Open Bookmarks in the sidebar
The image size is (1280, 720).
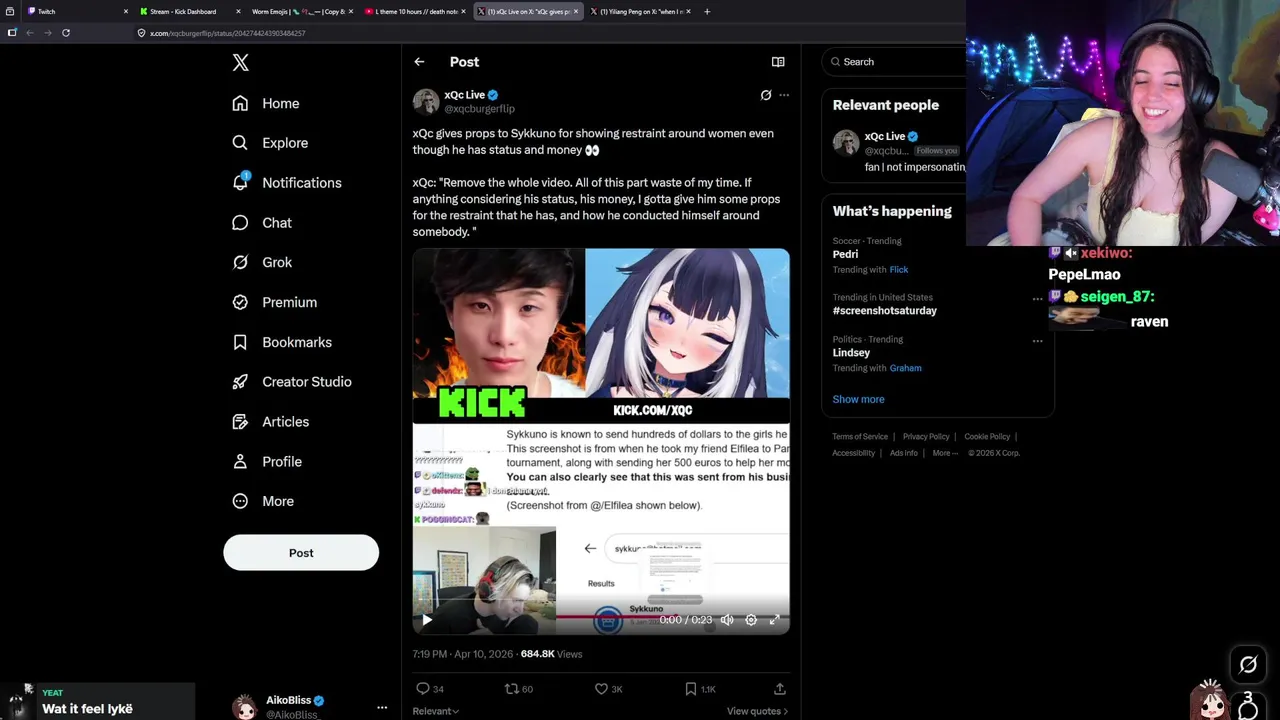coord(282,342)
